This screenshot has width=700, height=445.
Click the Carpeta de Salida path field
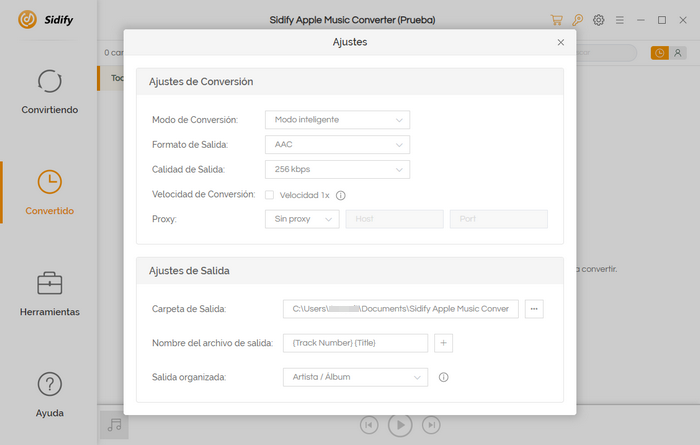[400, 309]
